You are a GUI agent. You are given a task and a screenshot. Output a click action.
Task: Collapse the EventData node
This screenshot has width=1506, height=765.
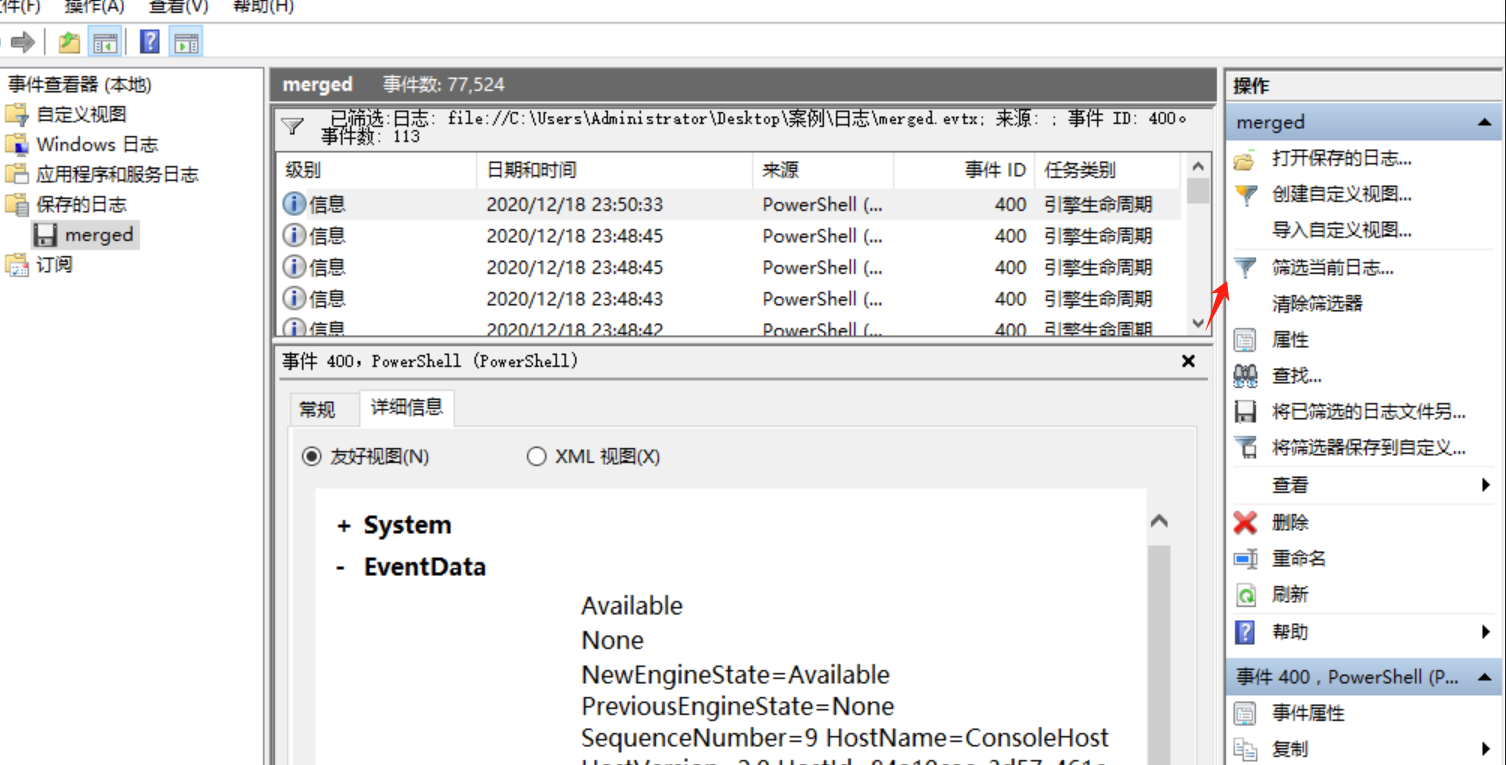point(341,567)
